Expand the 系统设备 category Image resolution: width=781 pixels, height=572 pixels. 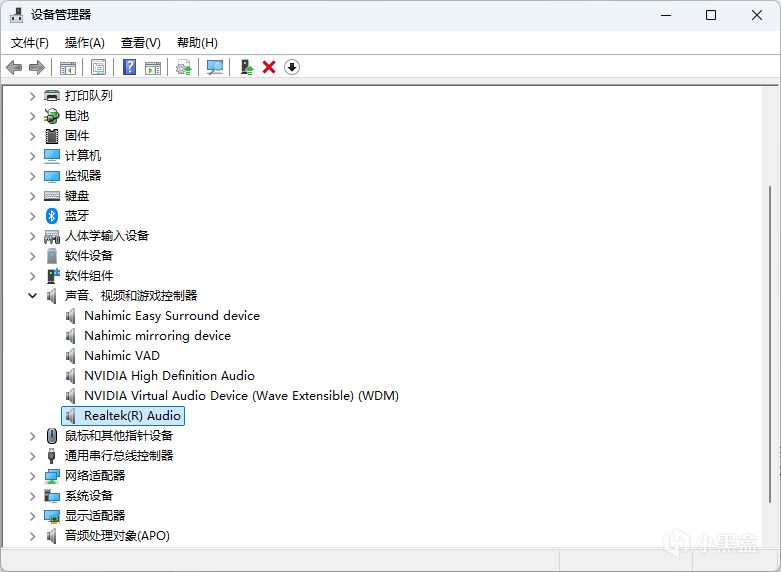coord(32,496)
